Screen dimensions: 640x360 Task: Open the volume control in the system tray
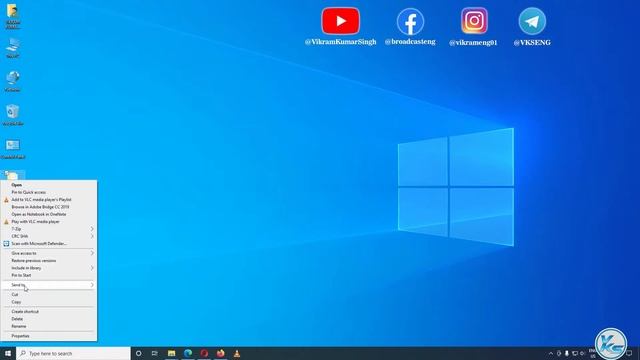(582, 353)
